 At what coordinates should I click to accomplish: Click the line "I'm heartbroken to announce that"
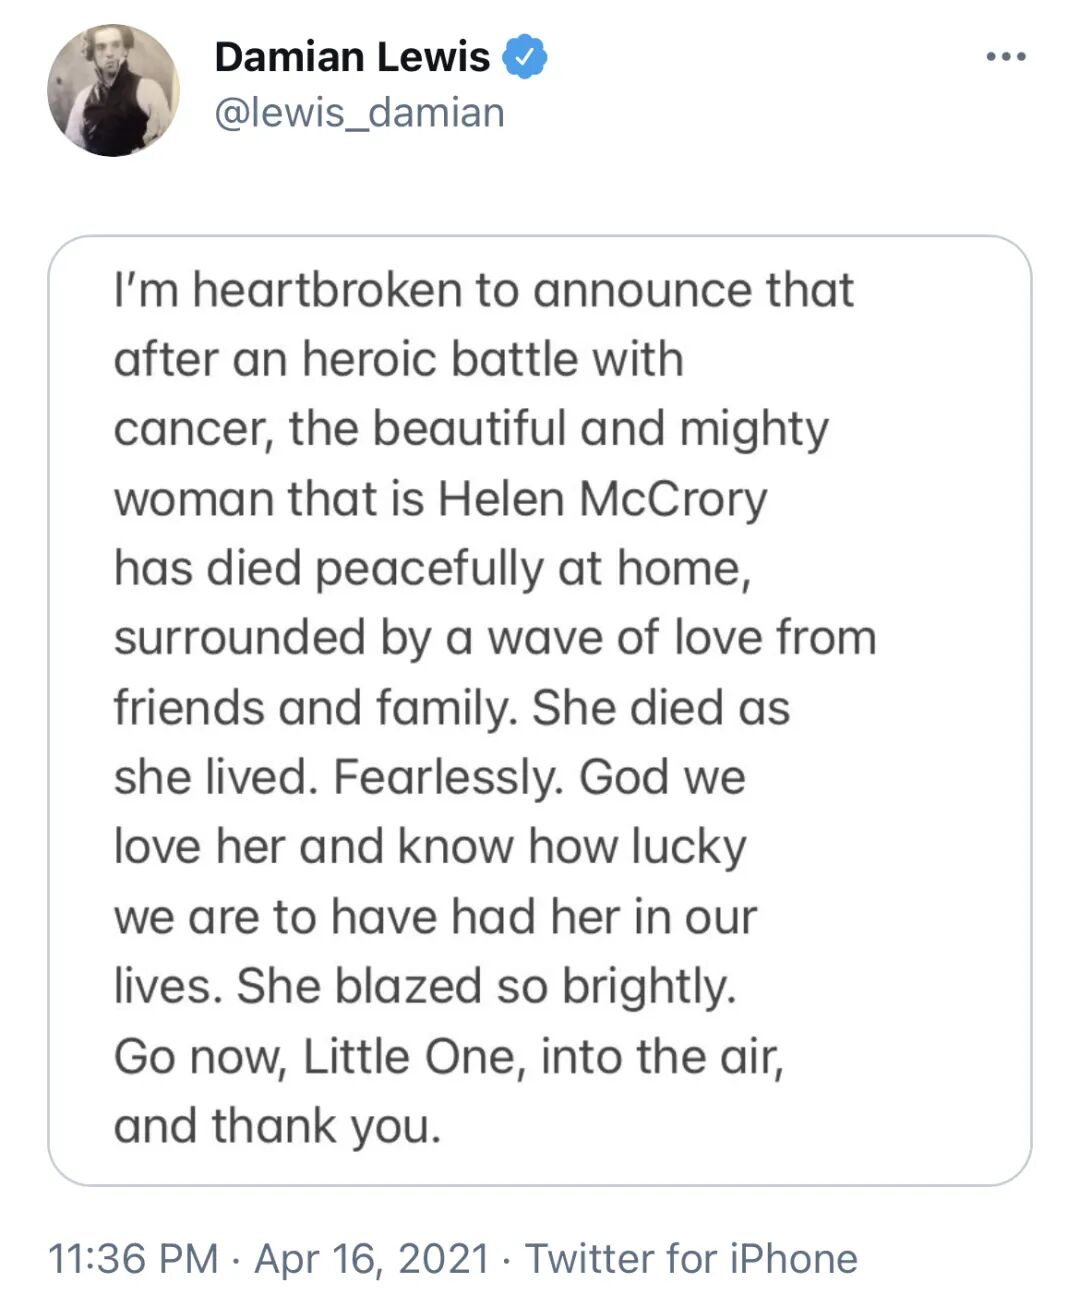pyautogui.click(x=484, y=290)
